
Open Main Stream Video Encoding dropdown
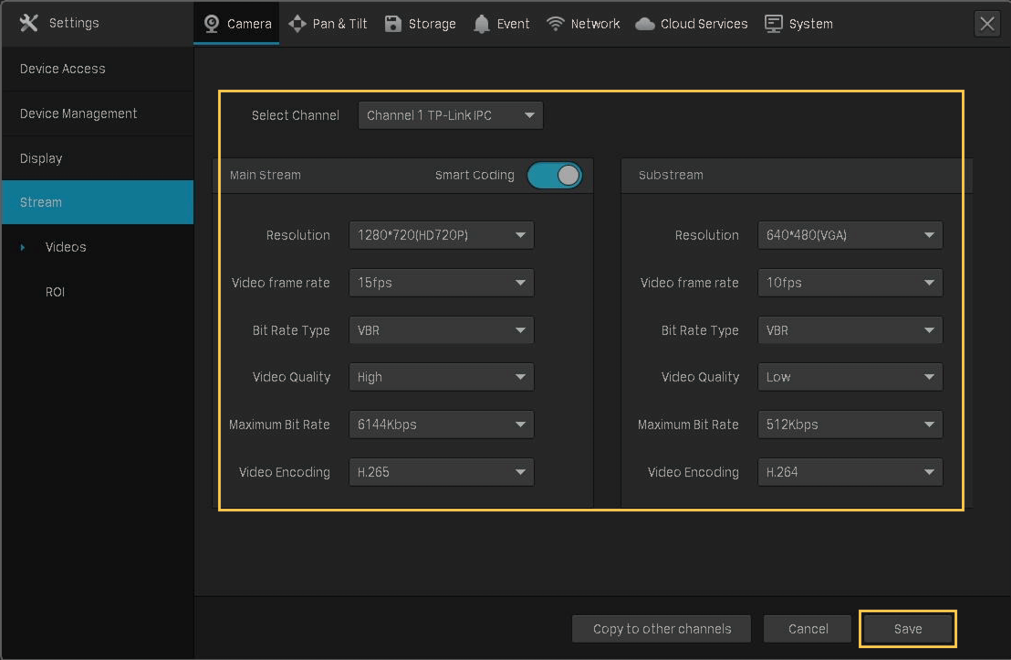point(441,472)
